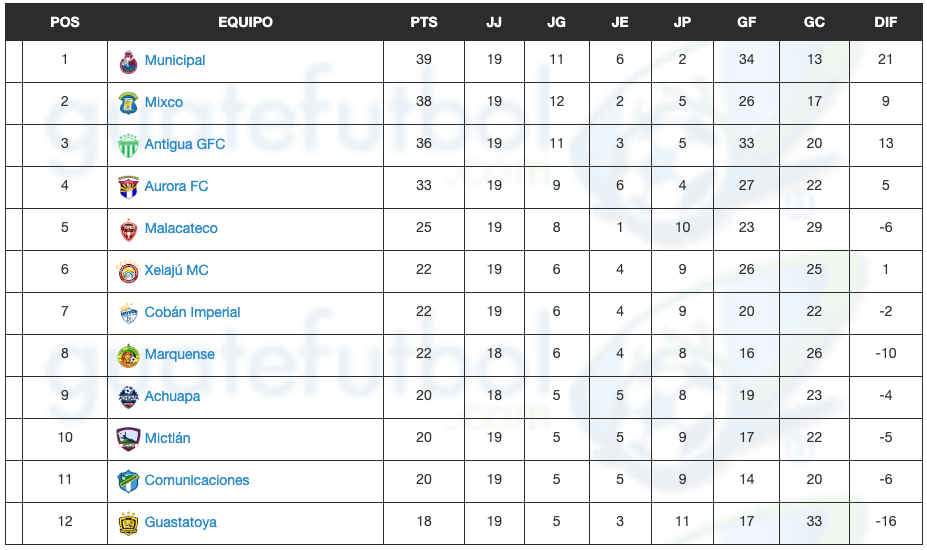
Task: Click the PTS column header
Action: [x=424, y=22]
